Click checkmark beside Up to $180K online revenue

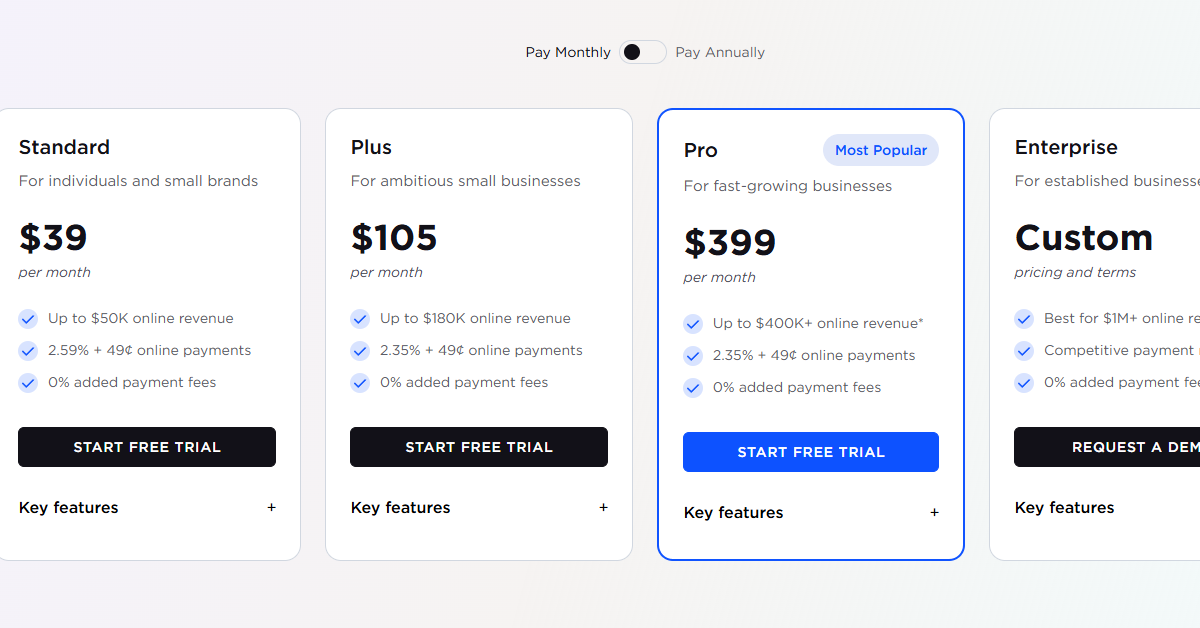360,318
